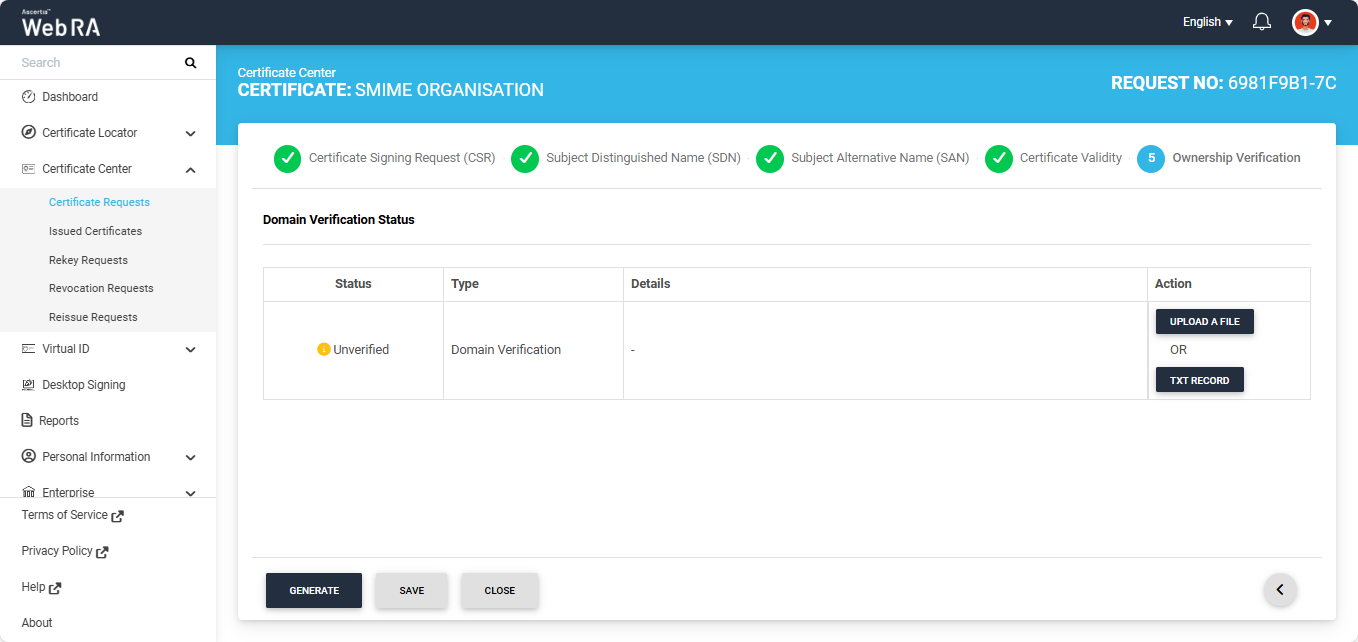Viewport: 1358px width, 642px height.
Task: Click the search magnifier icon
Action: click(x=191, y=63)
